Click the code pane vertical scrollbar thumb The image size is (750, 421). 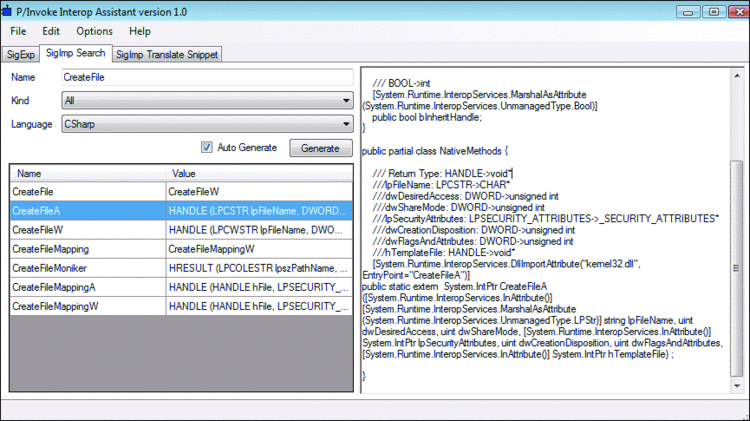[737, 268]
